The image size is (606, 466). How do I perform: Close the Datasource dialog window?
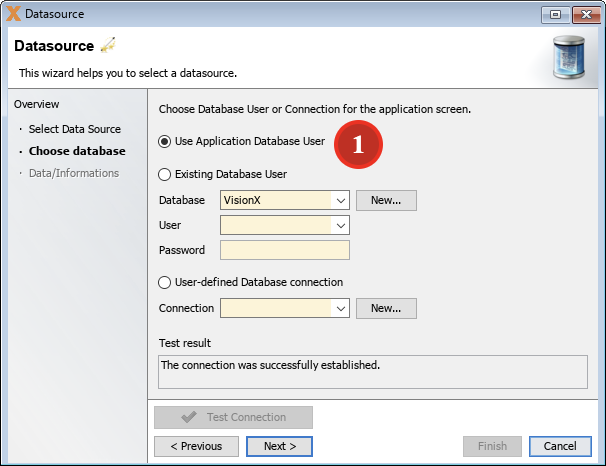pos(586,15)
